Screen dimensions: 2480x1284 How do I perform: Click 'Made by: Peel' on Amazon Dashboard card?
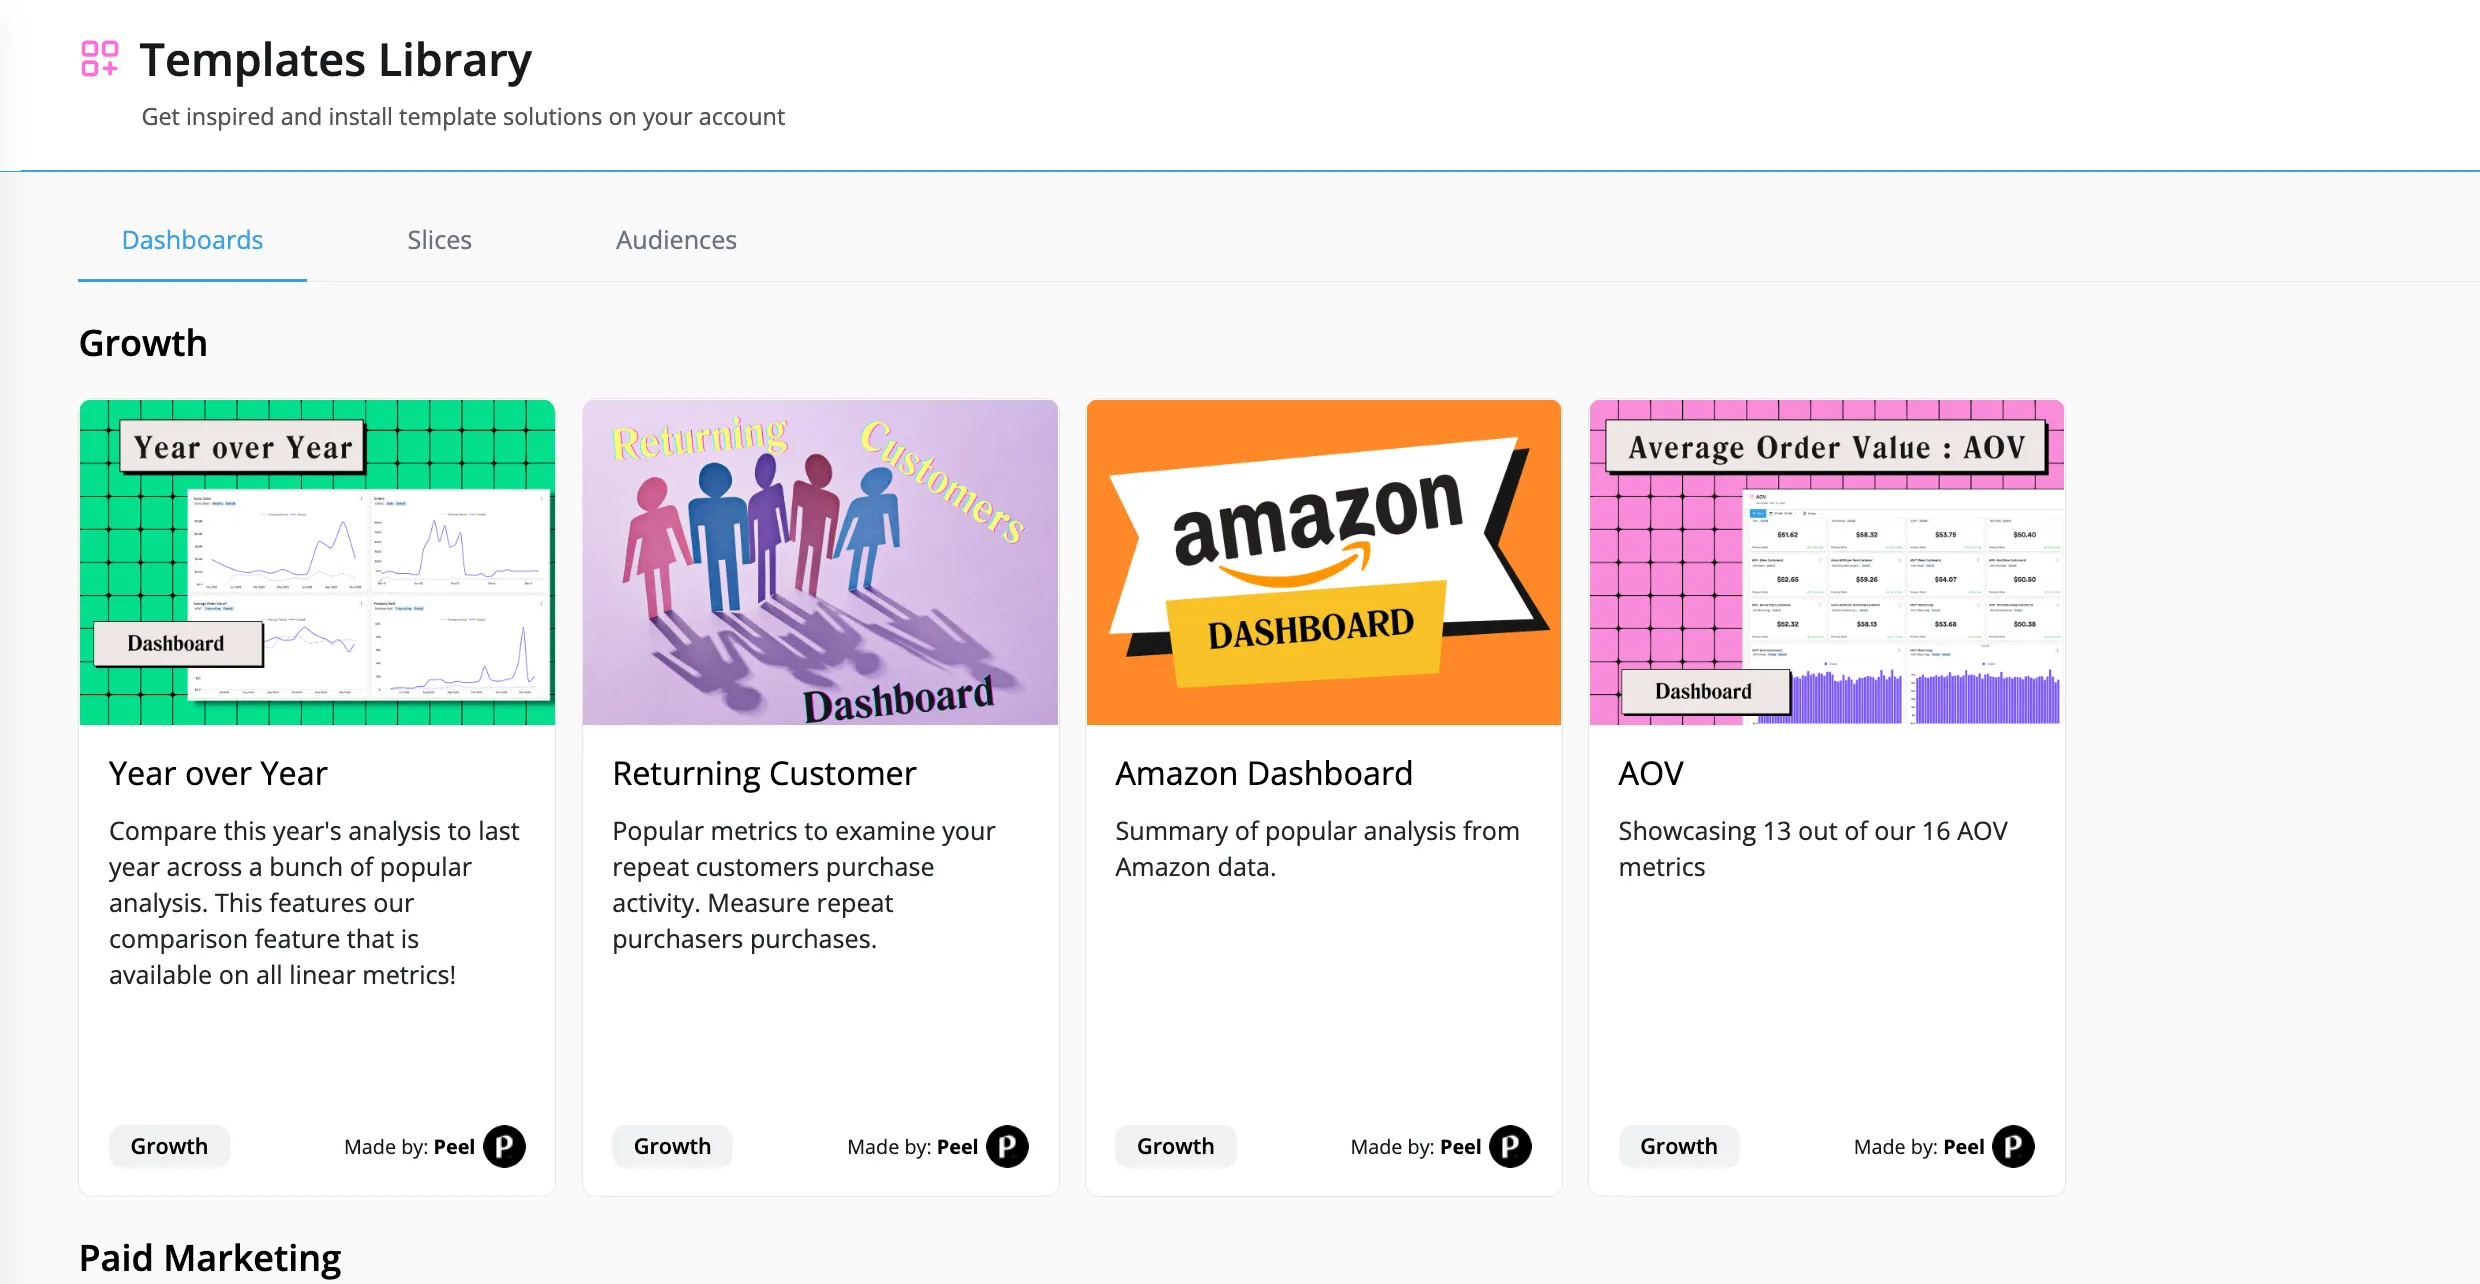(x=1415, y=1147)
